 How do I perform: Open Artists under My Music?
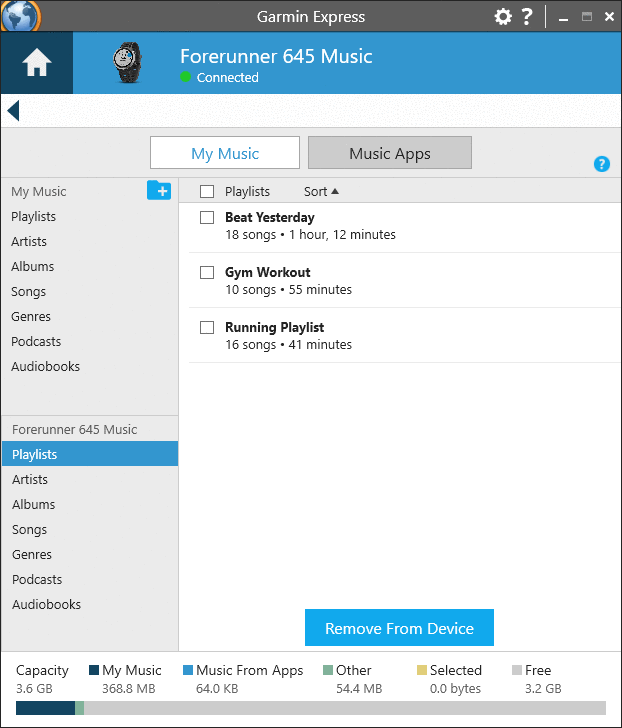point(29,241)
